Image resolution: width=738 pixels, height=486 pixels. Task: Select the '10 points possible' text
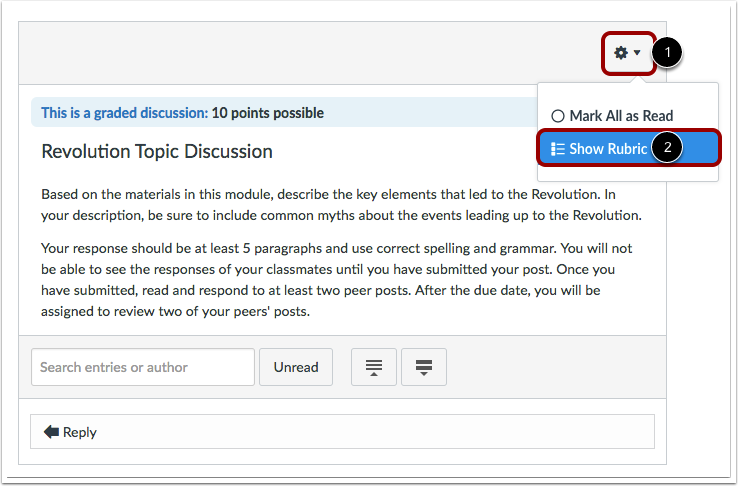(x=267, y=113)
